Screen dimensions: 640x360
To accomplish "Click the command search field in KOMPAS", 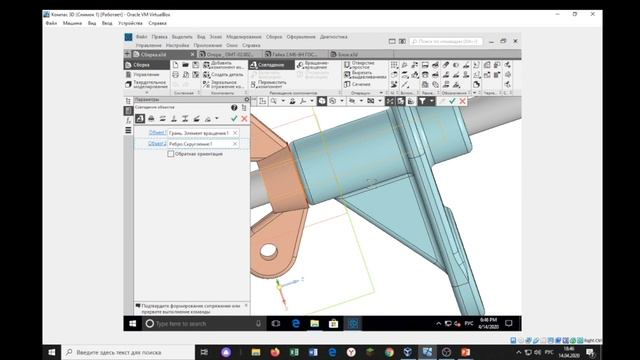I will [x=446, y=41].
